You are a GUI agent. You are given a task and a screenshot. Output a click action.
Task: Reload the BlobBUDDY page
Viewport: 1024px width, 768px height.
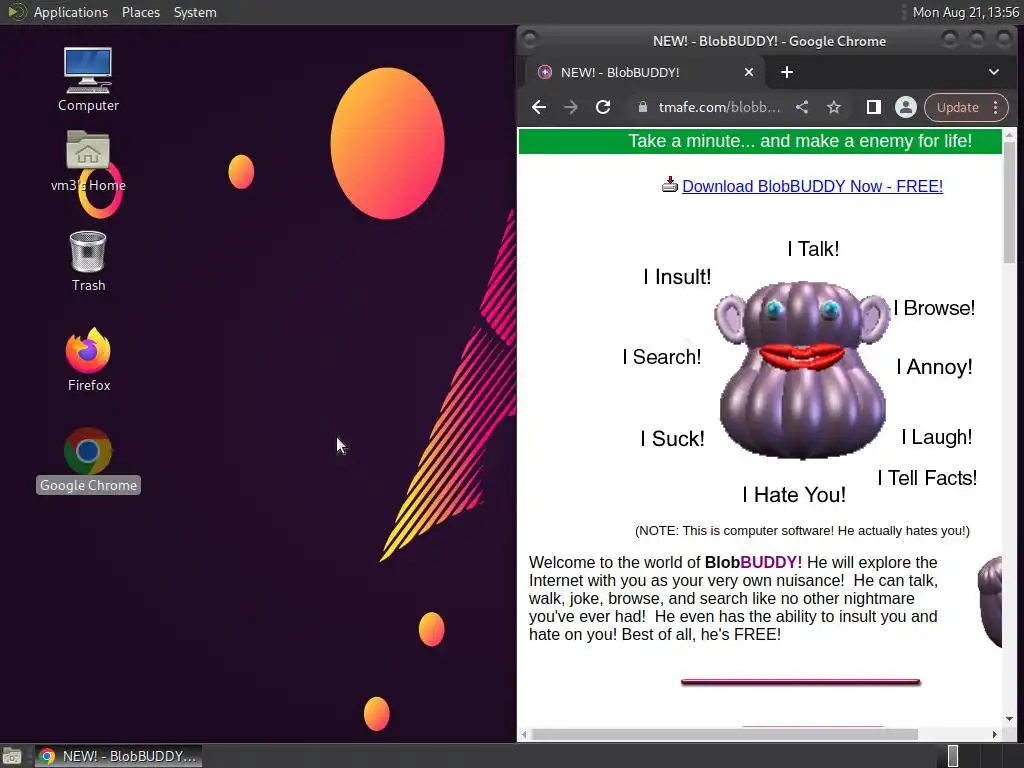603,107
